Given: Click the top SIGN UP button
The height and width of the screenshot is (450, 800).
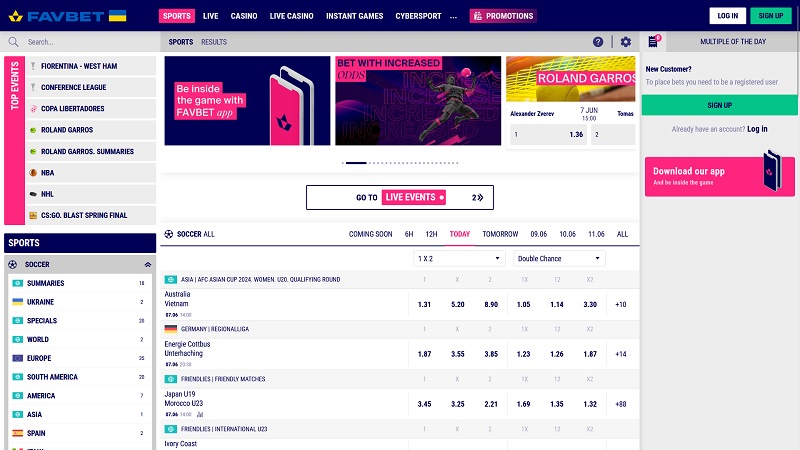Looking at the screenshot, I should coord(770,16).
